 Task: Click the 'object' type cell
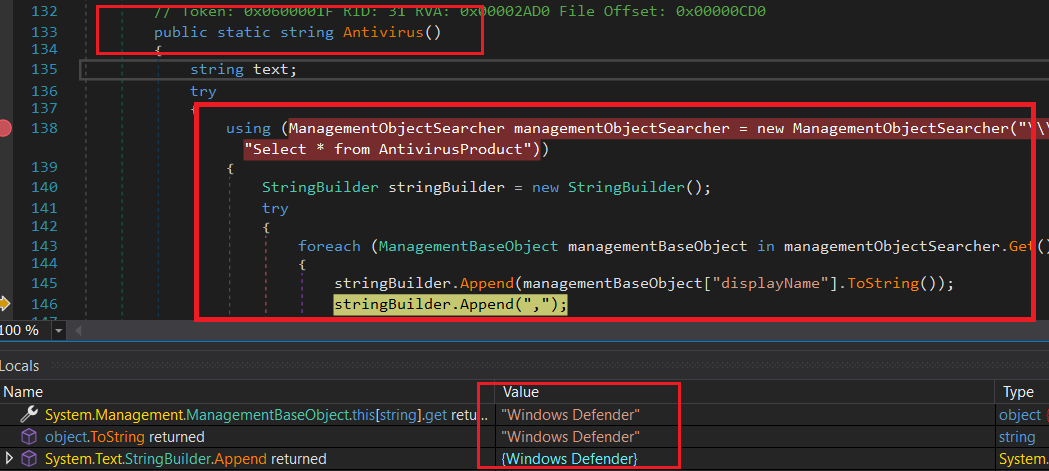[x=1020, y=415]
